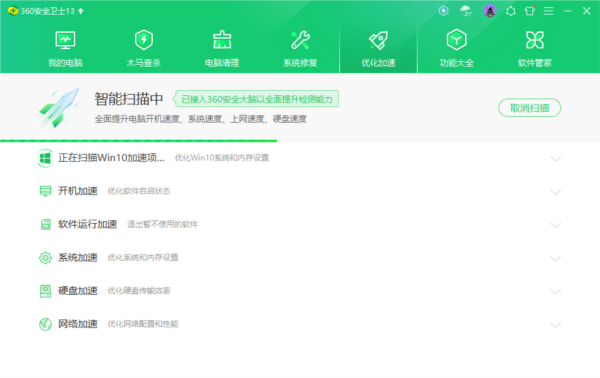Click the green scan progress bar
This screenshot has width=600, height=378.
point(139,141)
